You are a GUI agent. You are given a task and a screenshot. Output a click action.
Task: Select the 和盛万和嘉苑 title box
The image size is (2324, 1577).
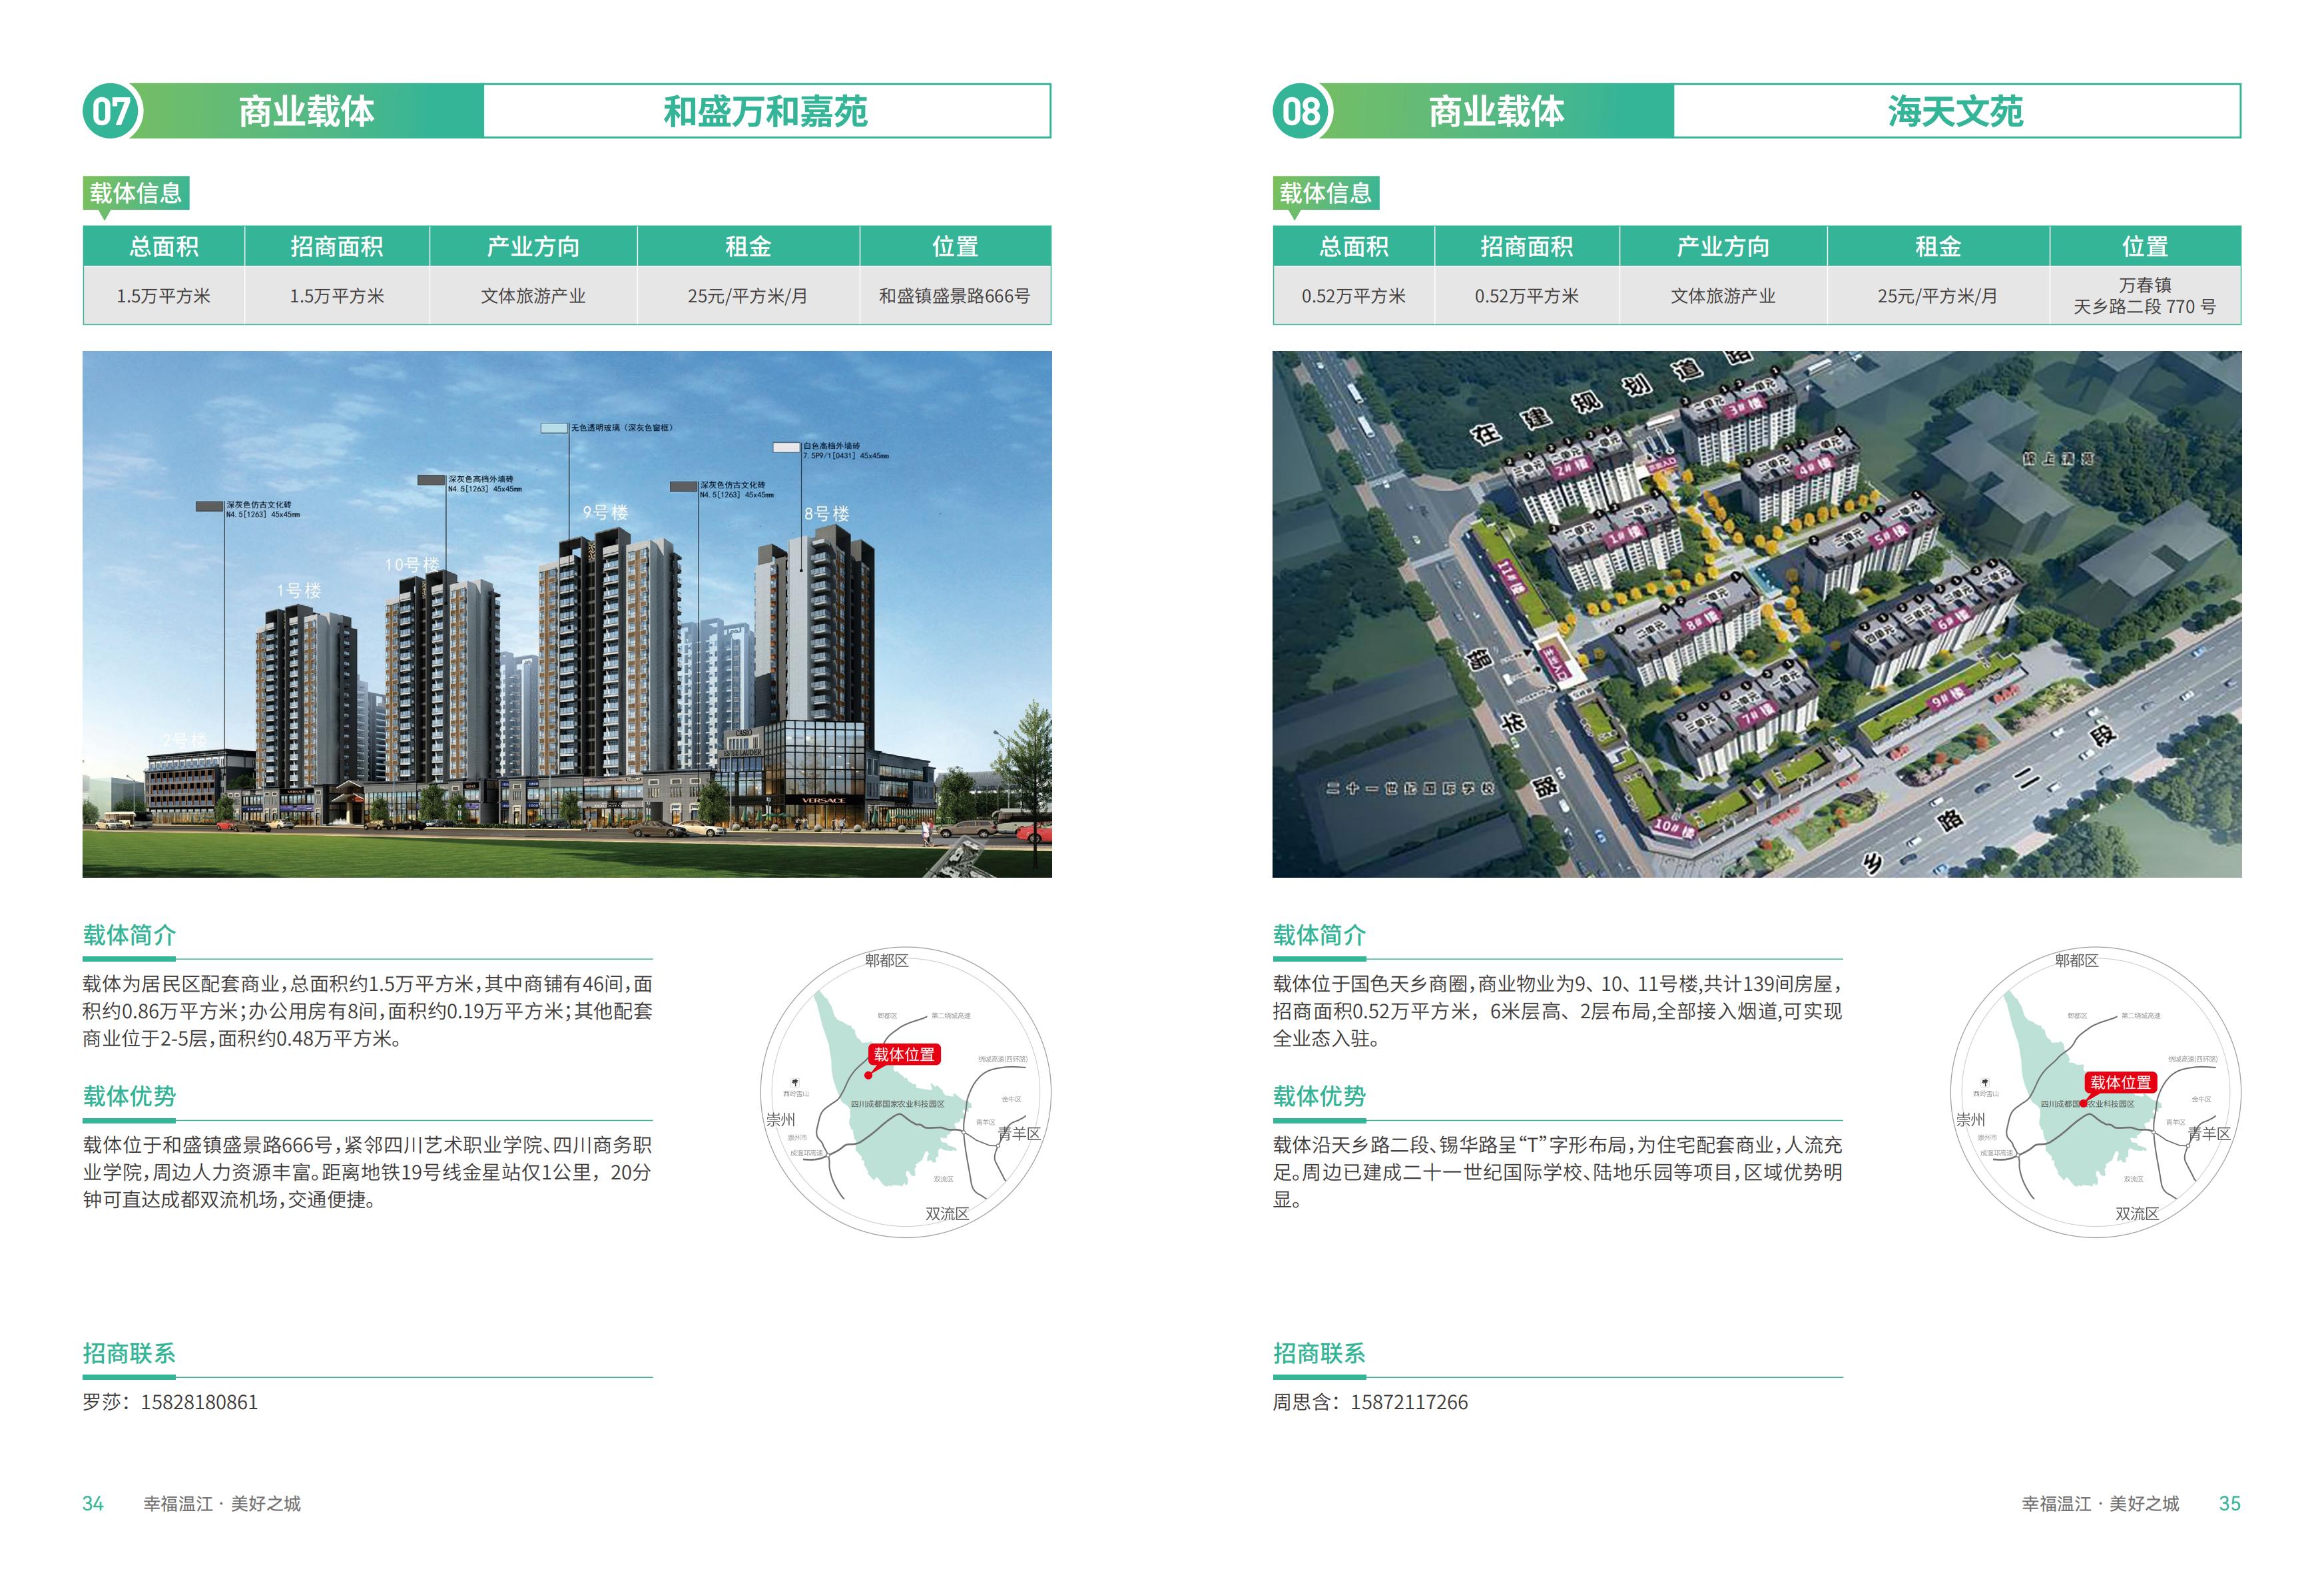pyautogui.click(x=766, y=111)
